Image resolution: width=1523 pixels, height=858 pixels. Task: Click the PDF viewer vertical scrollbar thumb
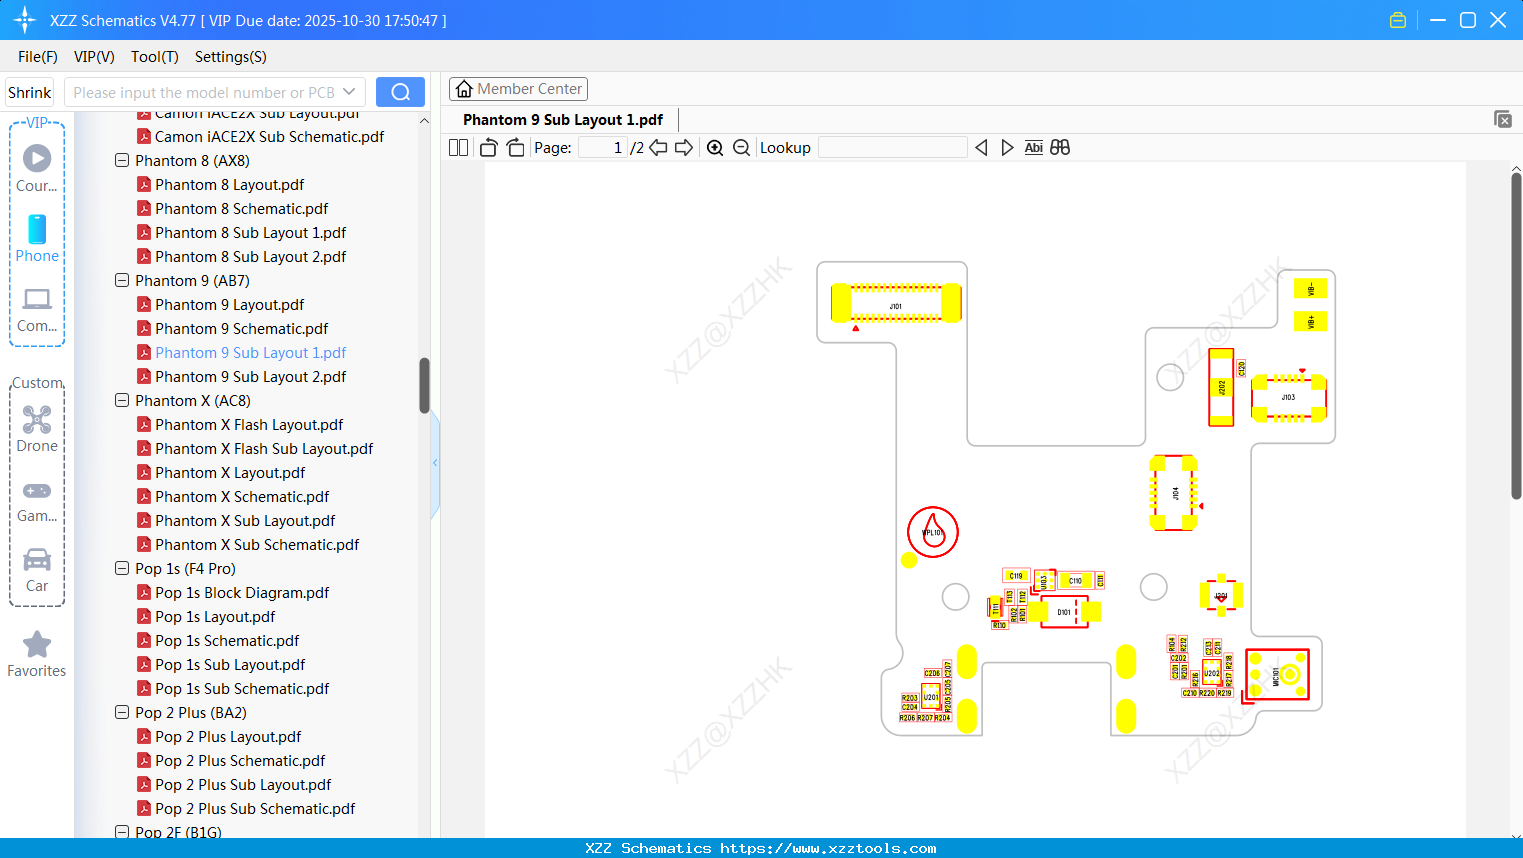(x=1516, y=335)
